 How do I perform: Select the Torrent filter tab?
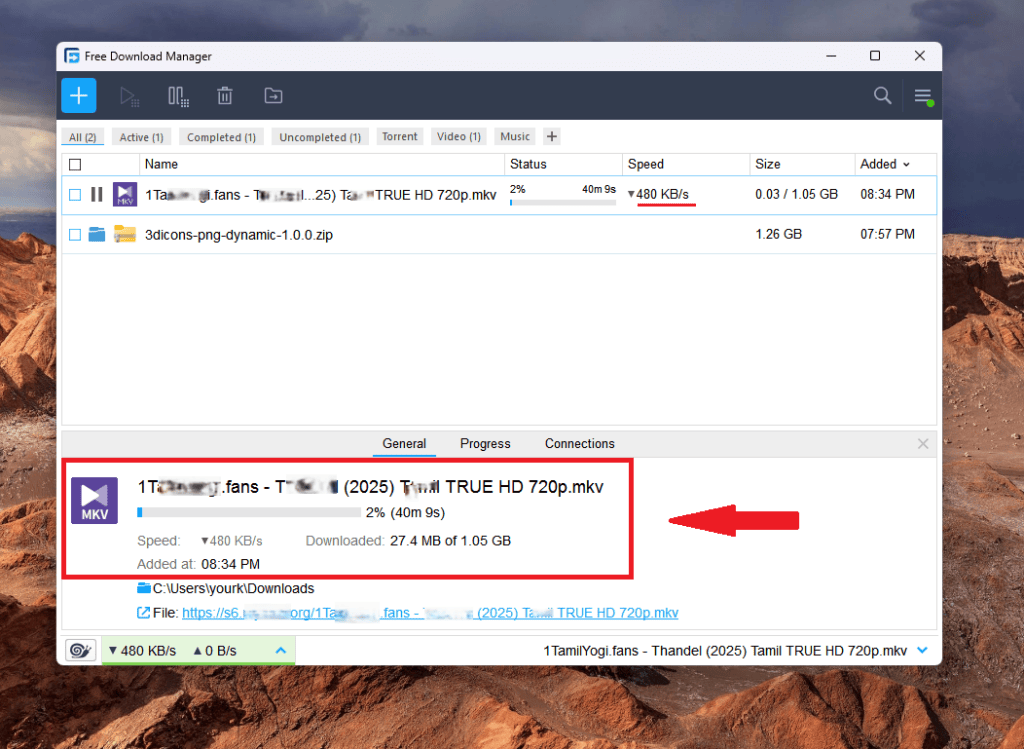point(400,136)
